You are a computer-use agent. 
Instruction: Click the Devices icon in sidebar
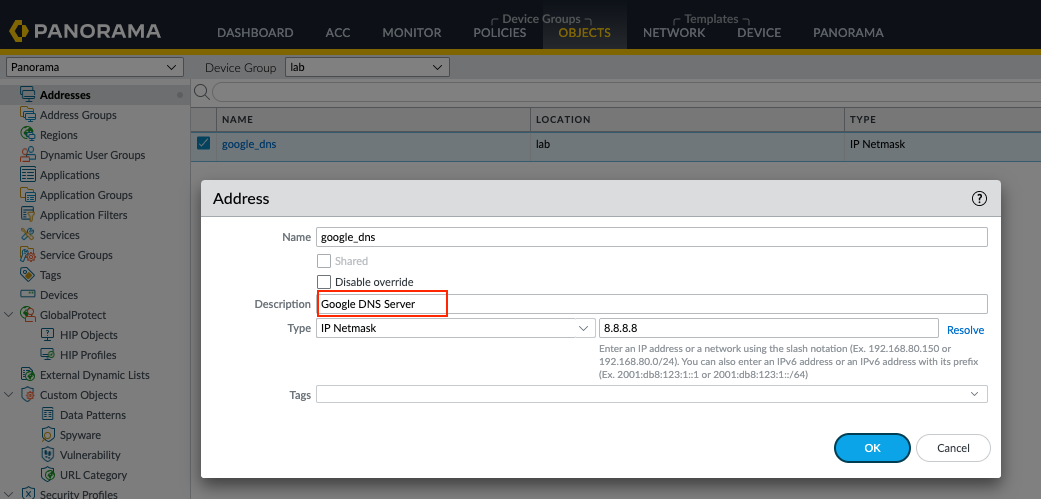pyautogui.click(x=28, y=294)
